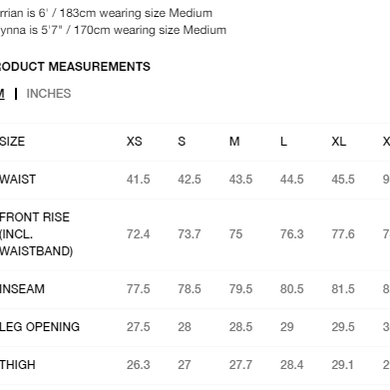Click the 183cm model height text line

point(106,13)
